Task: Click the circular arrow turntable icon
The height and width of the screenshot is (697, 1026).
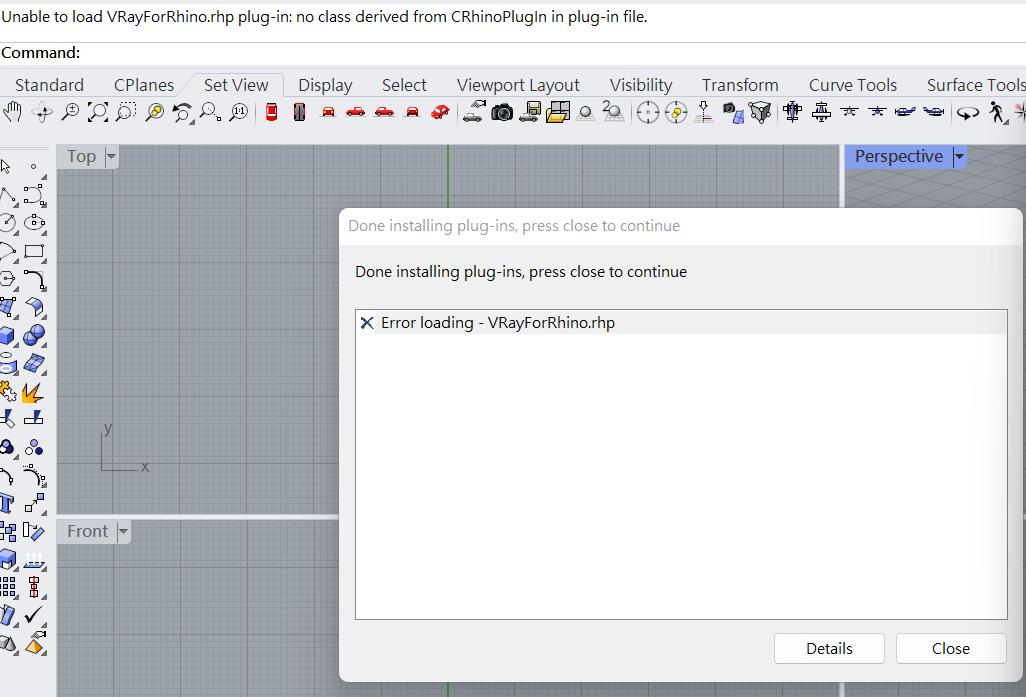Action: click(x=967, y=113)
